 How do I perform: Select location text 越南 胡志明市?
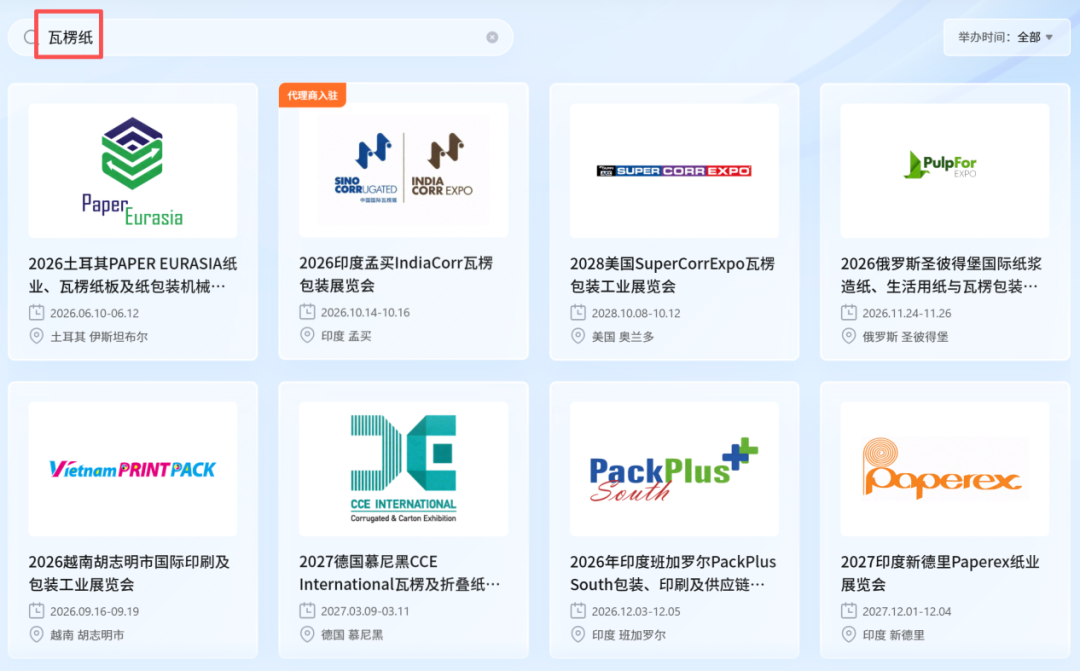tap(87, 635)
